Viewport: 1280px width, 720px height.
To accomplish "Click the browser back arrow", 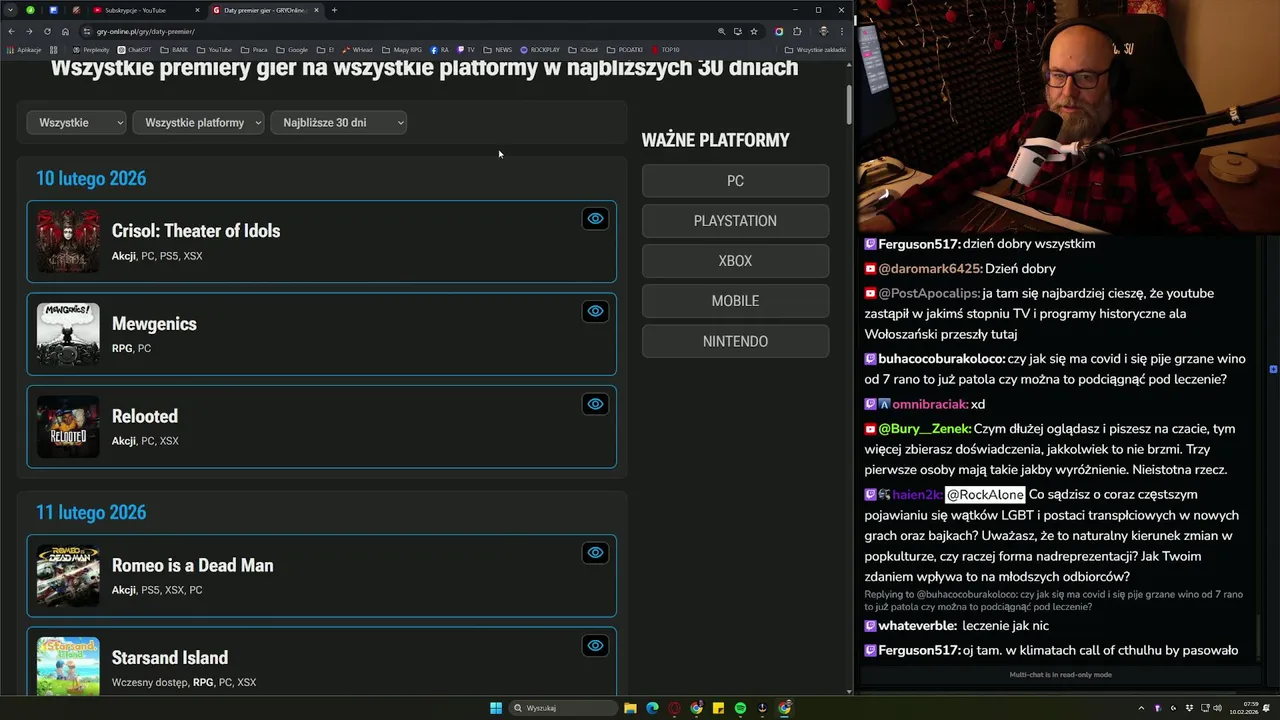I will pyautogui.click(x=11, y=31).
